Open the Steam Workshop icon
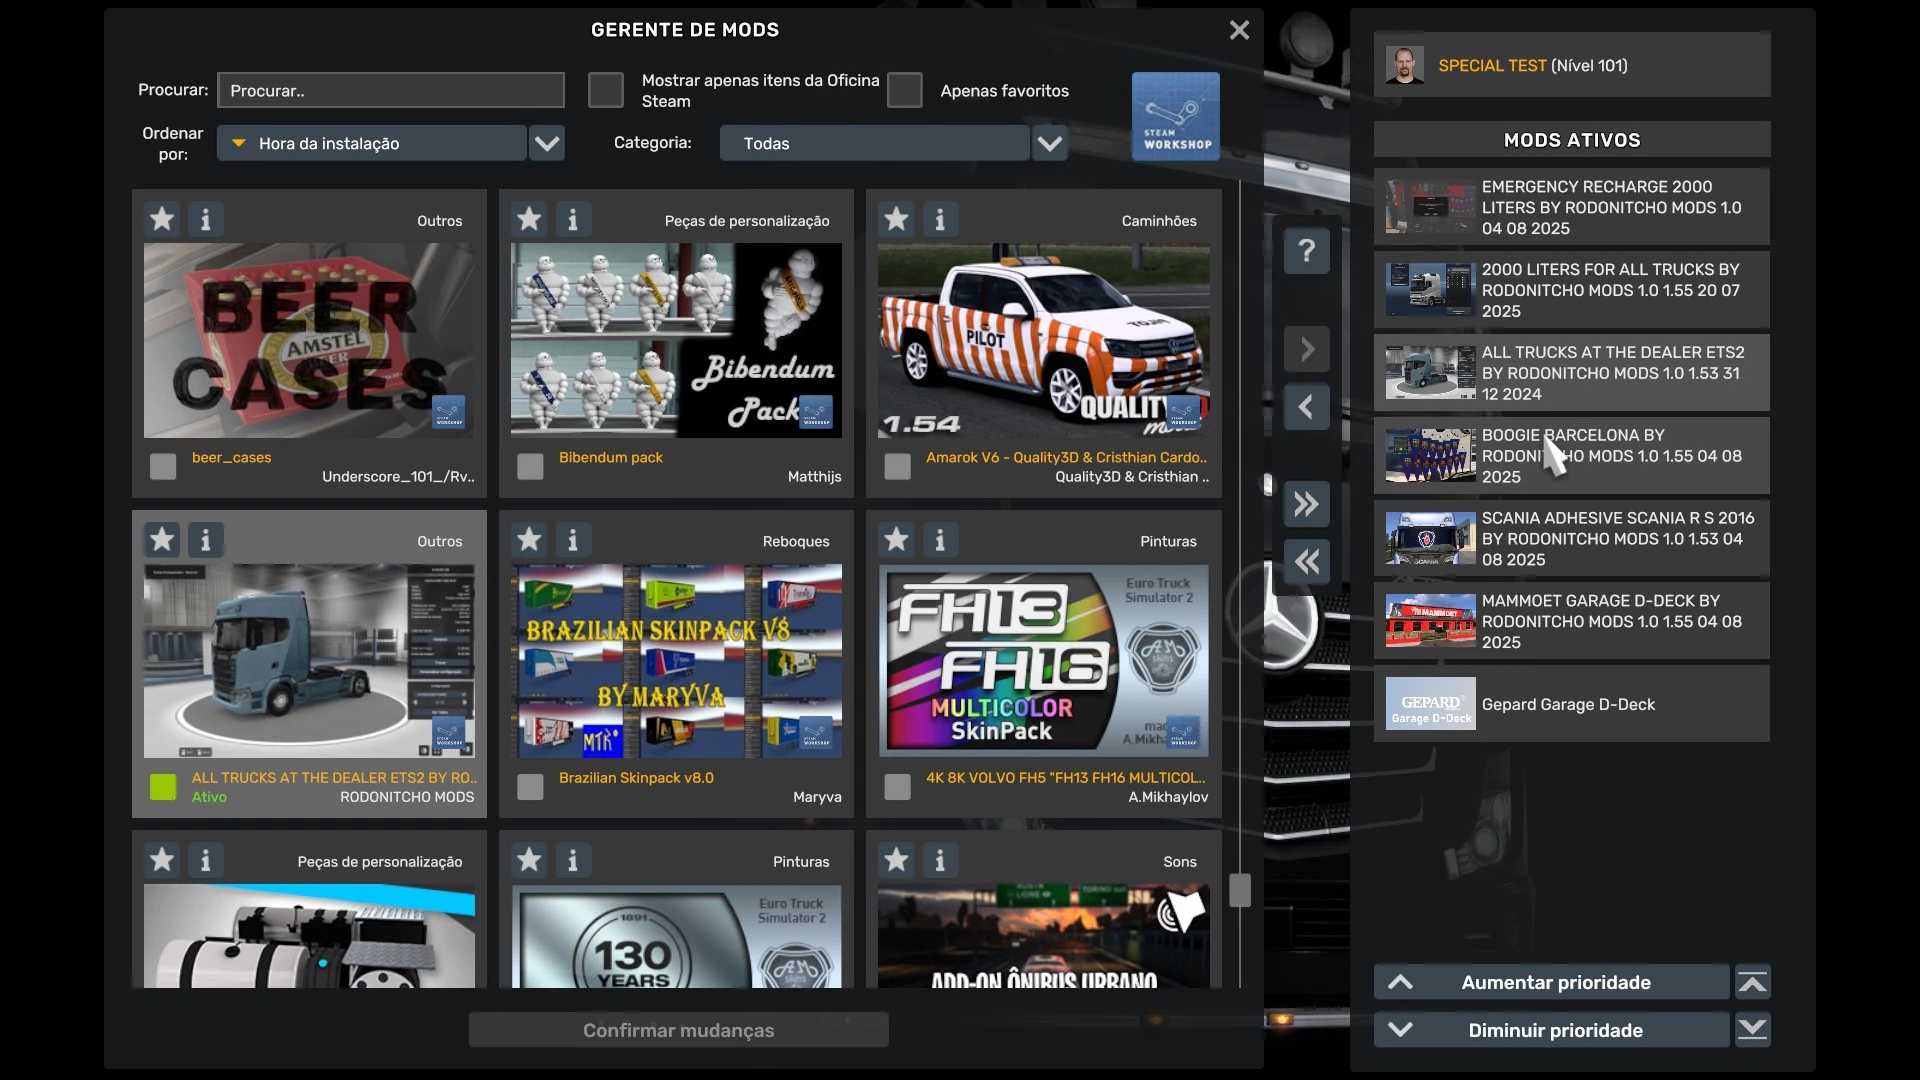1920x1080 pixels. (x=1175, y=116)
